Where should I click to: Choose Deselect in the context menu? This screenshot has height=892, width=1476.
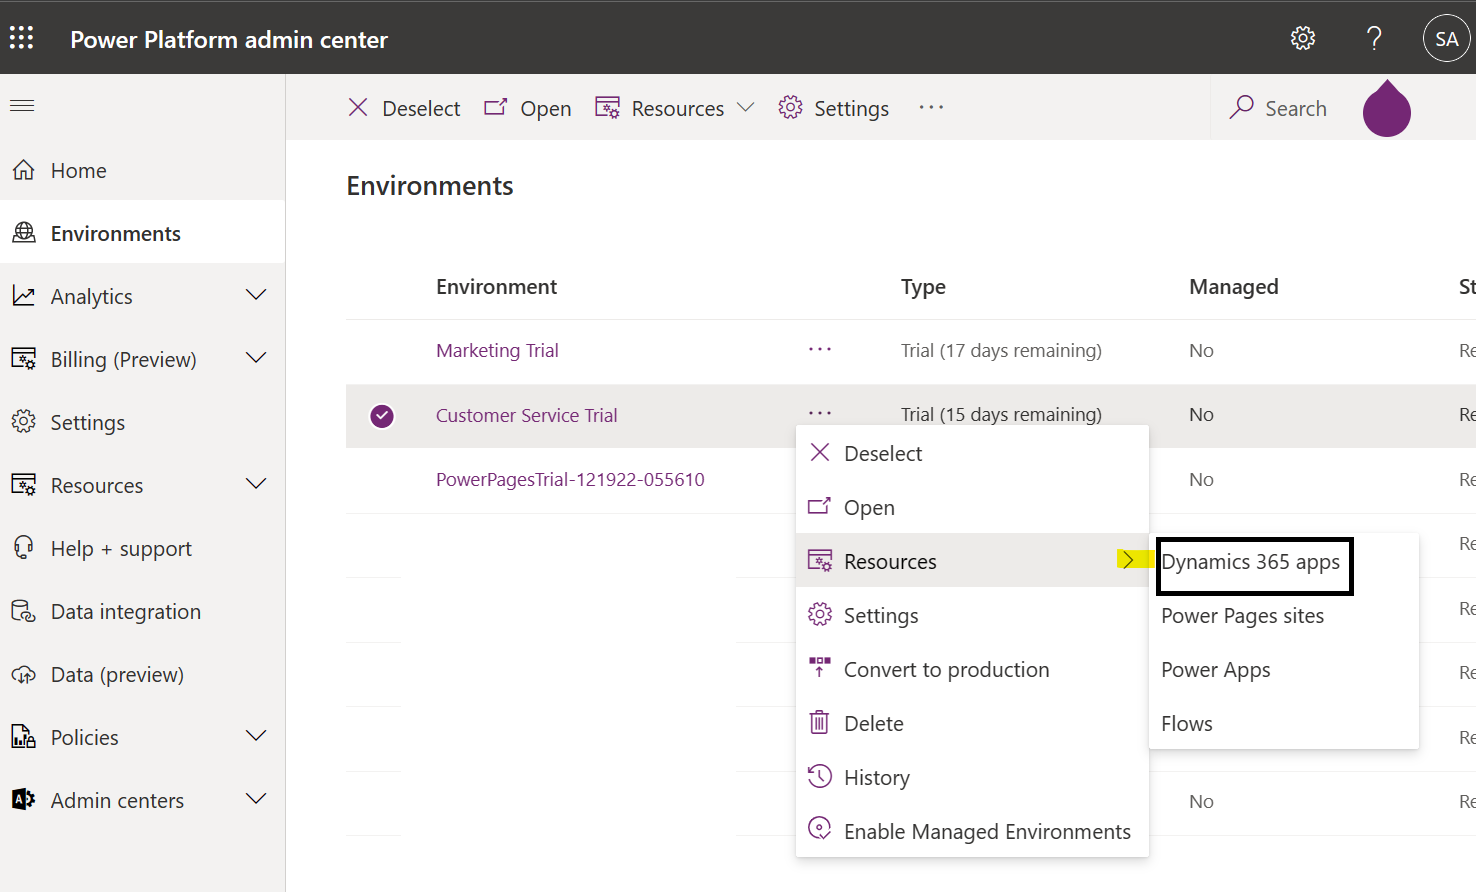[x=972, y=453]
